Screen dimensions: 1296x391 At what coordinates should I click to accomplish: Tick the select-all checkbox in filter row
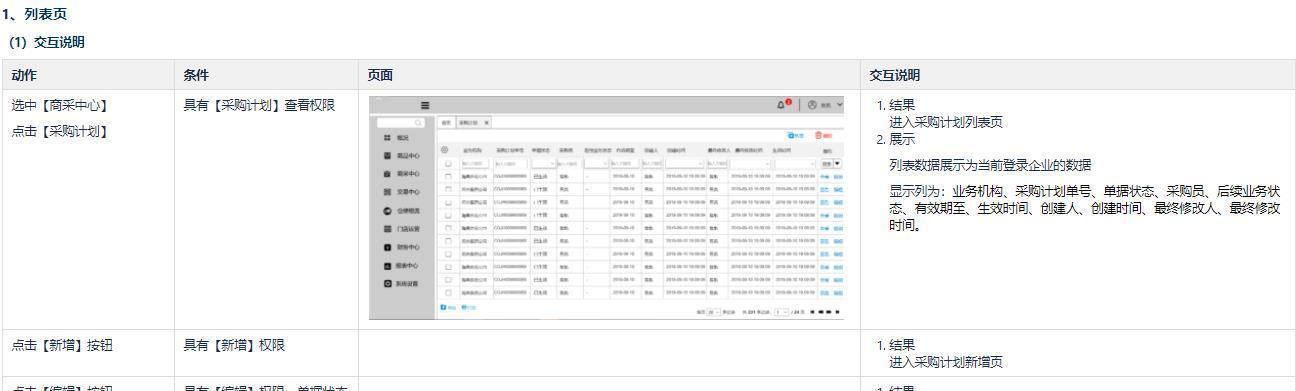pos(448,163)
